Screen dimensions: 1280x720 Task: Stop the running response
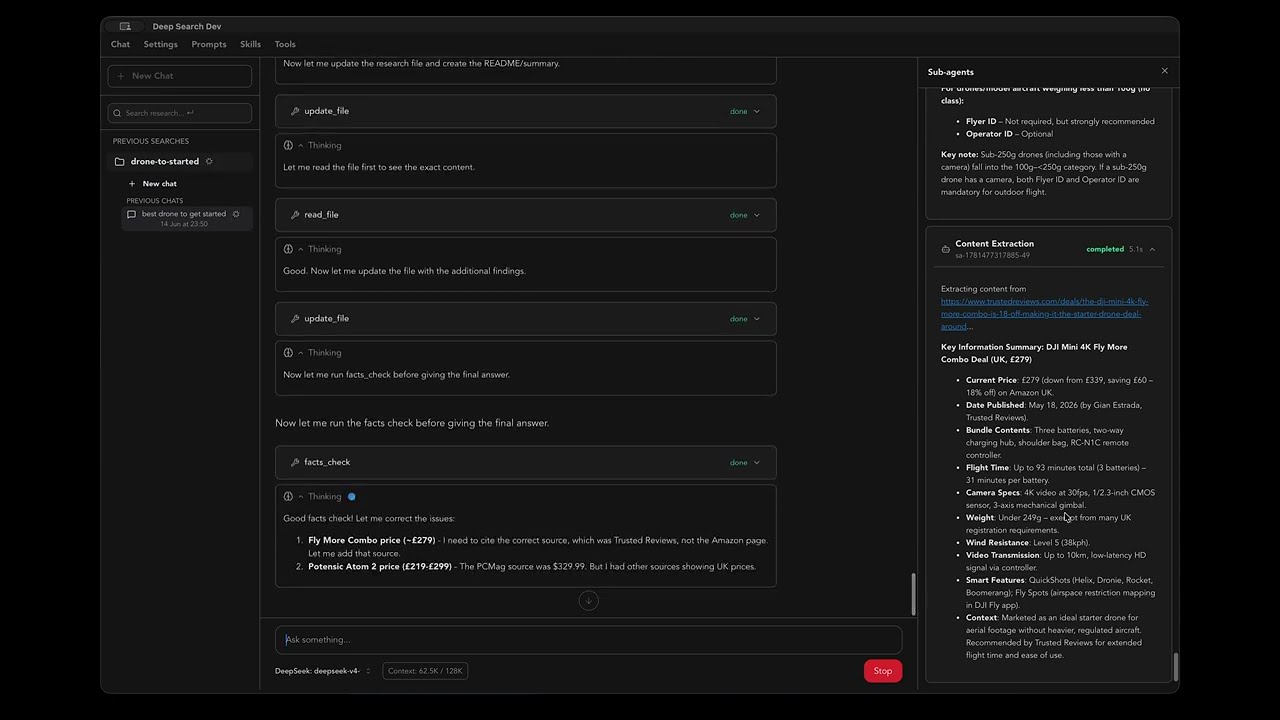[x=883, y=671]
